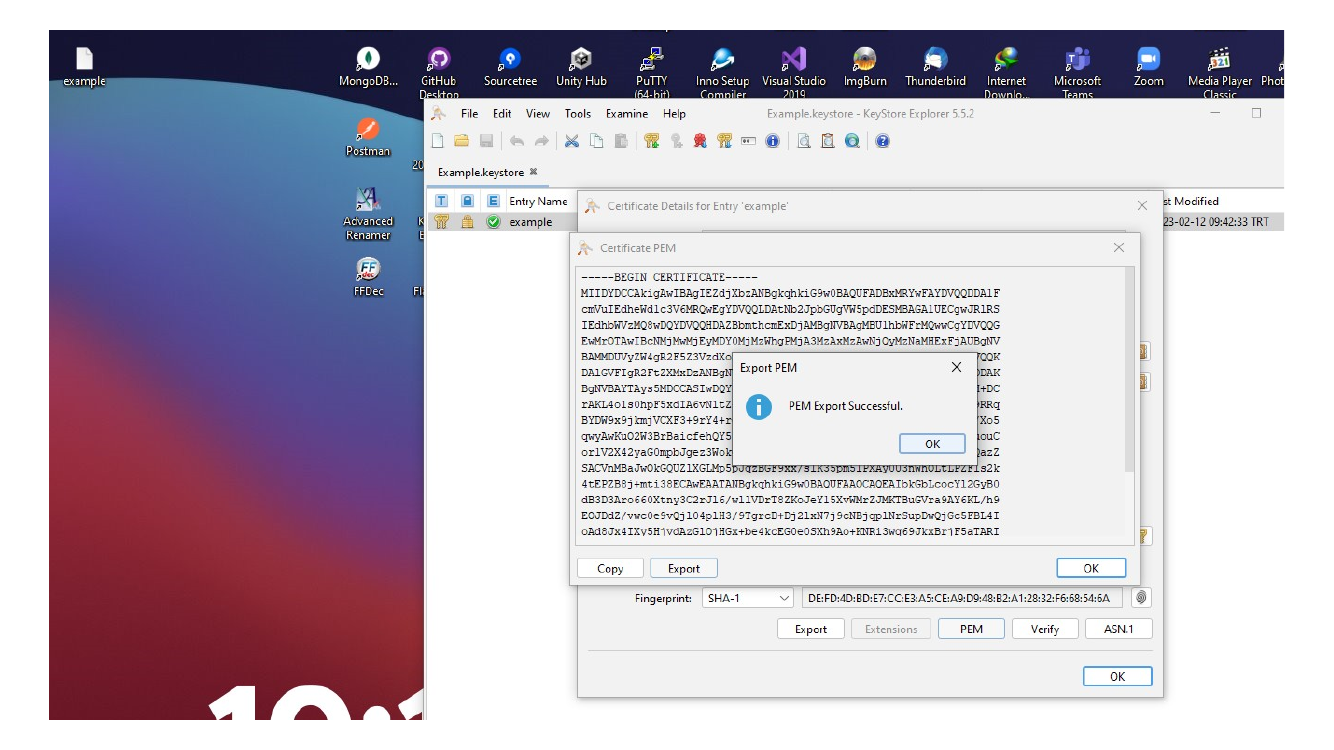The image size is (1334, 750).
Task: Click the Generate Secret Key icon
Action: [x=676, y=141]
